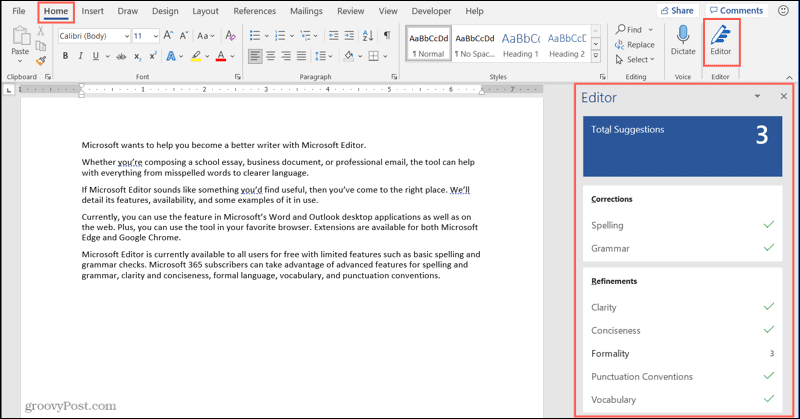Image resolution: width=800 pixels, height=419 pixels.
Task: Apply the Heading 1 style
Action: pos(520,44)
